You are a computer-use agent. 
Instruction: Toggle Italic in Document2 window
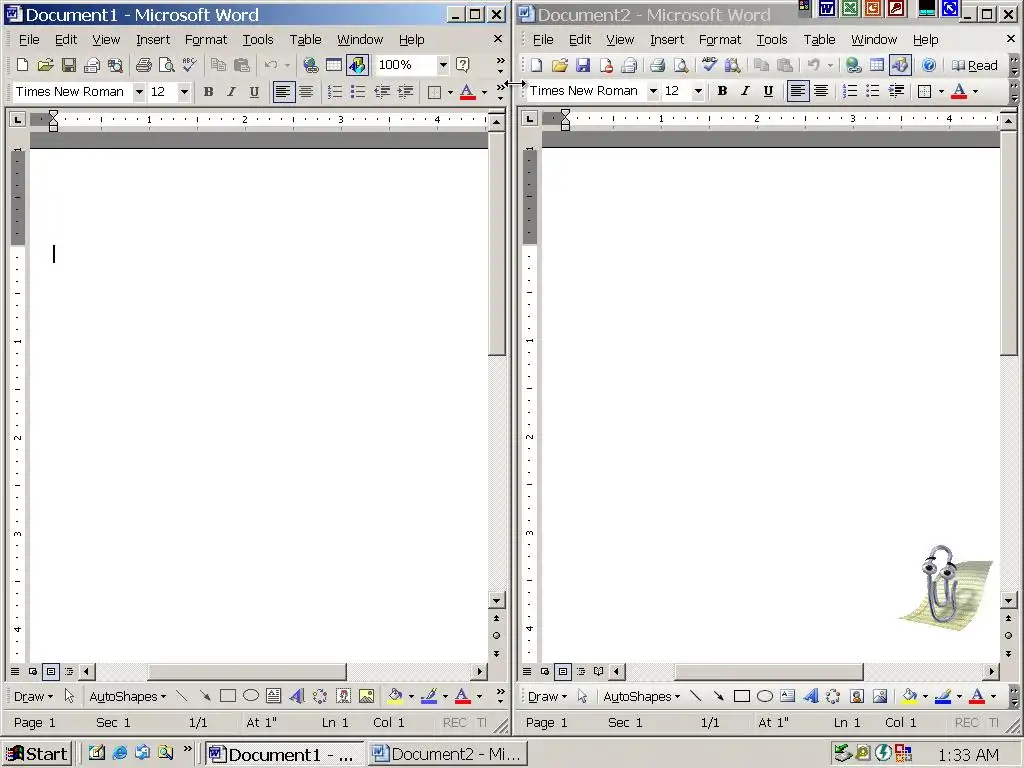point(745,91)
